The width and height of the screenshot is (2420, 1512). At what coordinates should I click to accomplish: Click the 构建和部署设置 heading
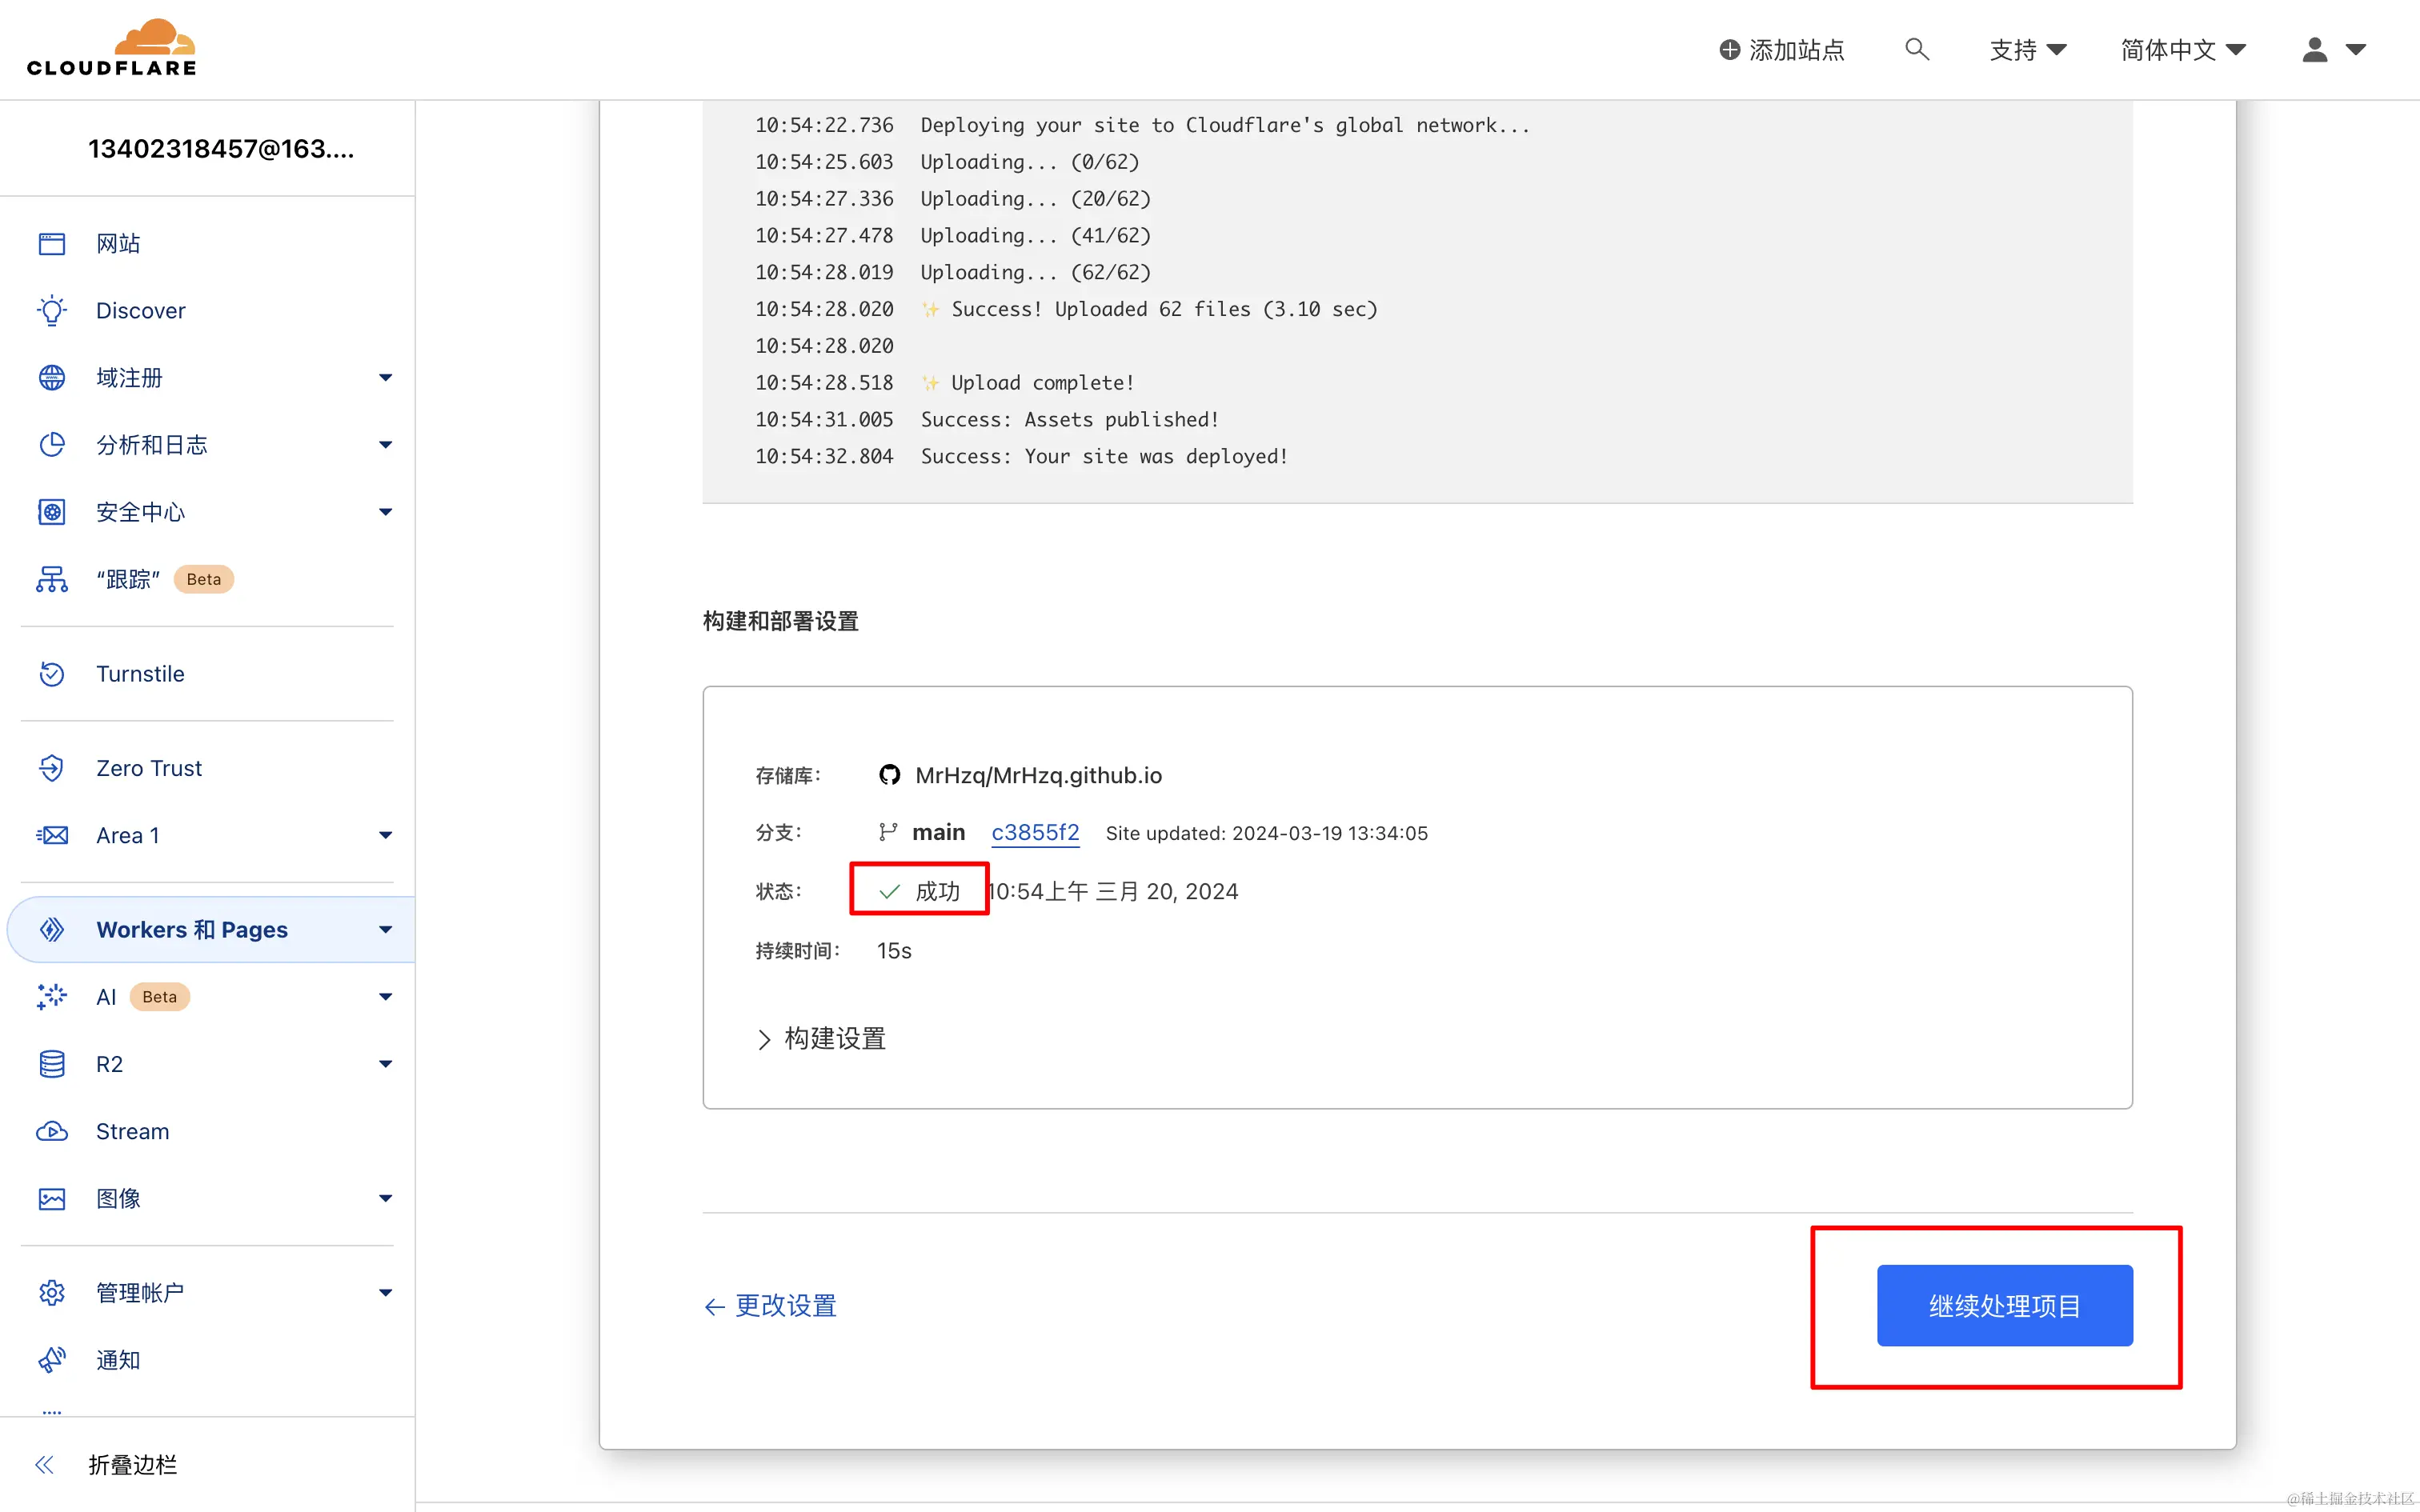click(780, 621)
